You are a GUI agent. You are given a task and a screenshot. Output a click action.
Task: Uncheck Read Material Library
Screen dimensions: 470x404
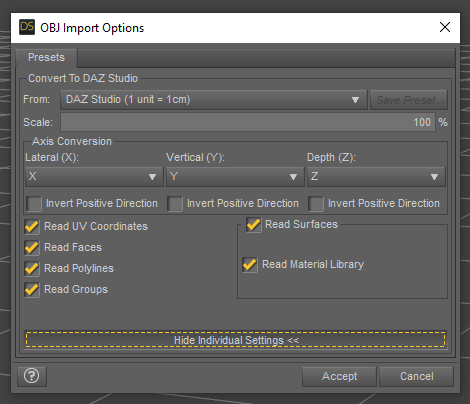pos(250,265)
